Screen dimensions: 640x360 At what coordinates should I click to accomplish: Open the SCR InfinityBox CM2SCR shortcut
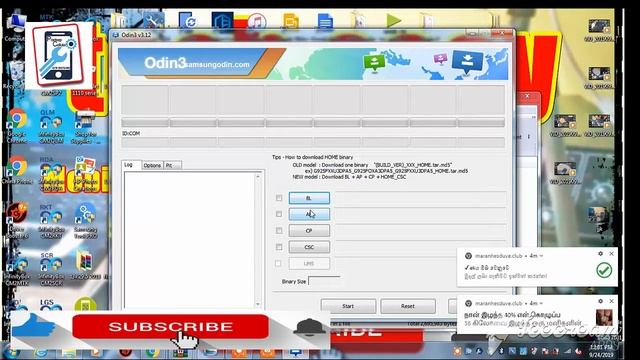[x=51, y=269]
